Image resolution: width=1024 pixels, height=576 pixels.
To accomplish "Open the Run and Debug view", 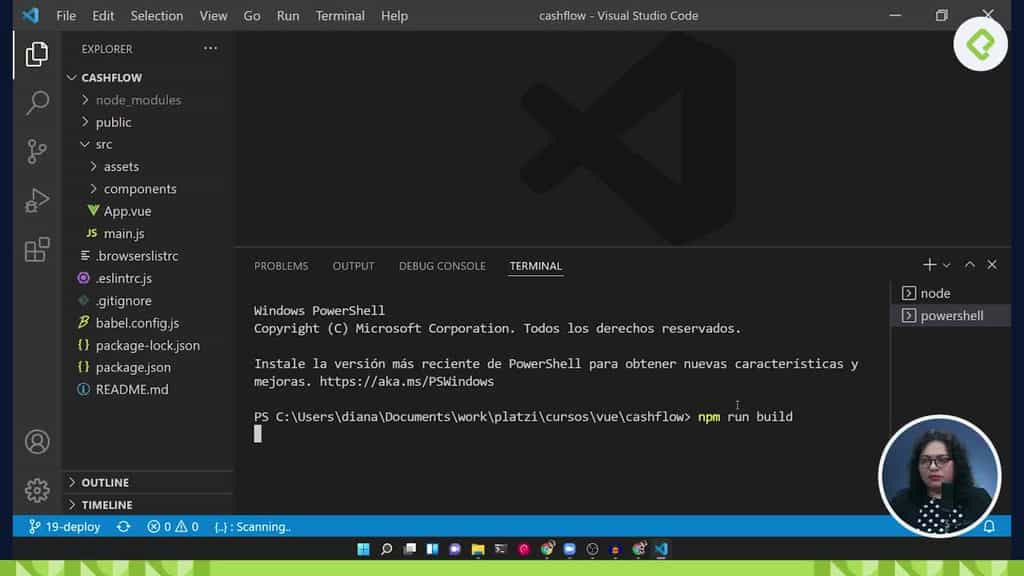I will point(37,200).
